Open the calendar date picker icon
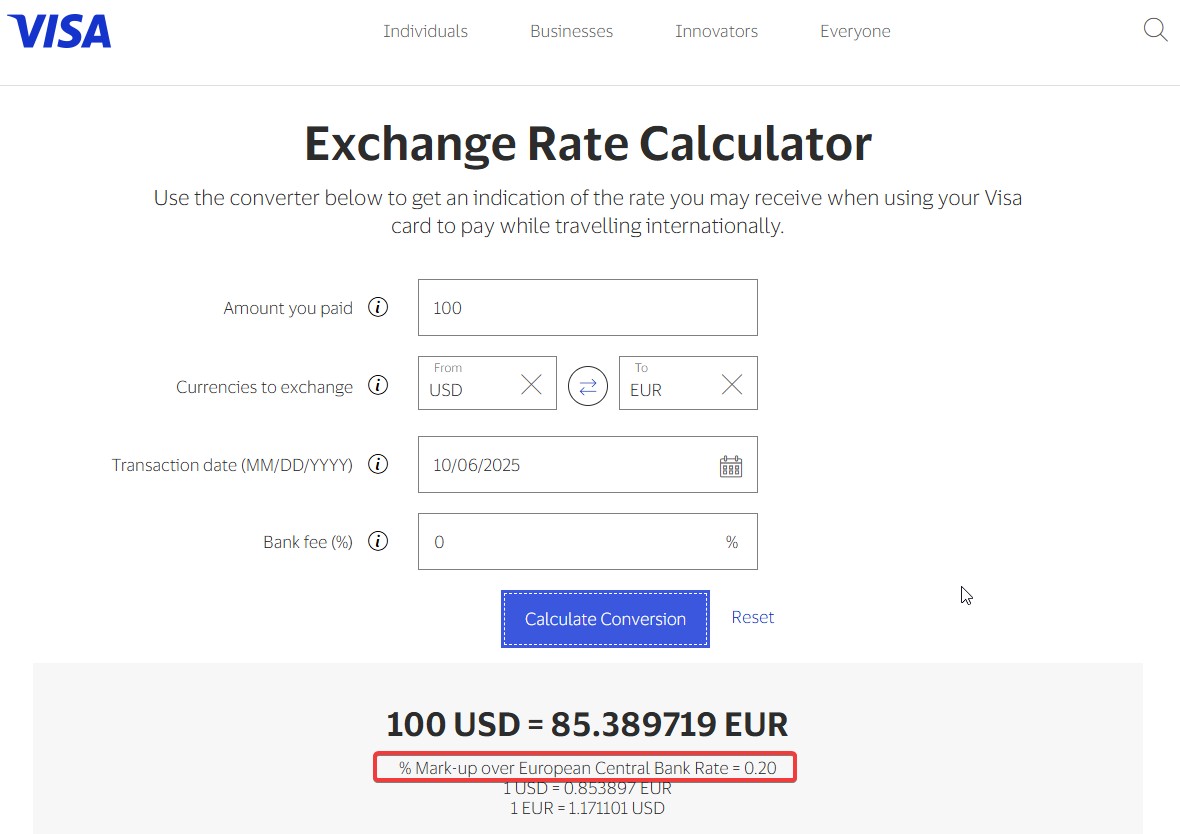1180x834 pixels. 731,466
